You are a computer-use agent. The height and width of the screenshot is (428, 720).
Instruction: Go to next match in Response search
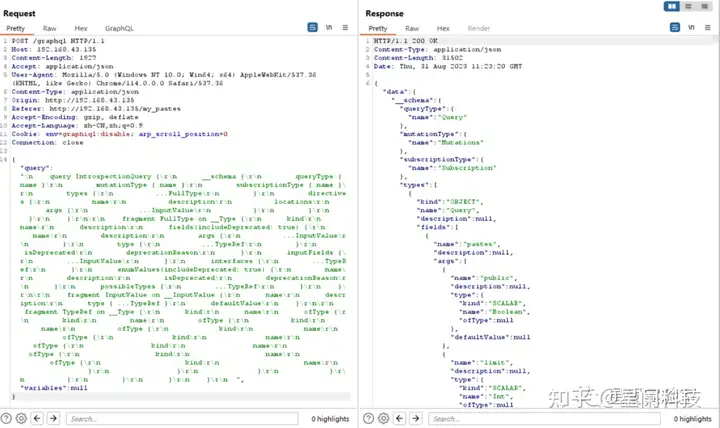(x=416, y=418)
